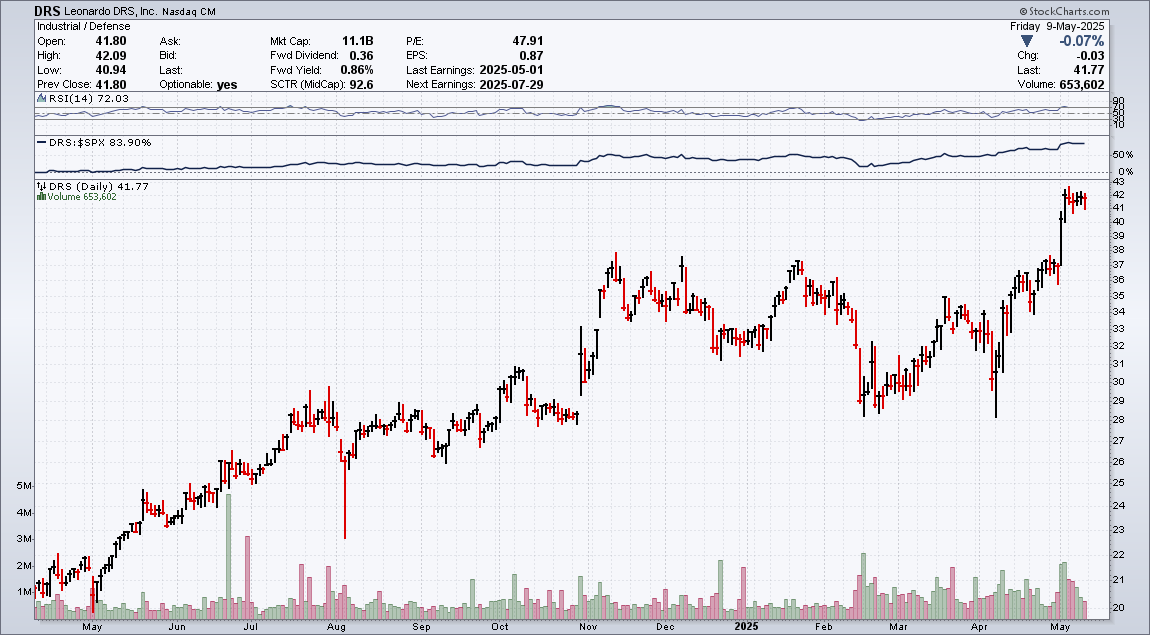The width and height of the screenshot is (1150, 635).
Task: Click the Aug label on the time axis
Action: point(336,627)
